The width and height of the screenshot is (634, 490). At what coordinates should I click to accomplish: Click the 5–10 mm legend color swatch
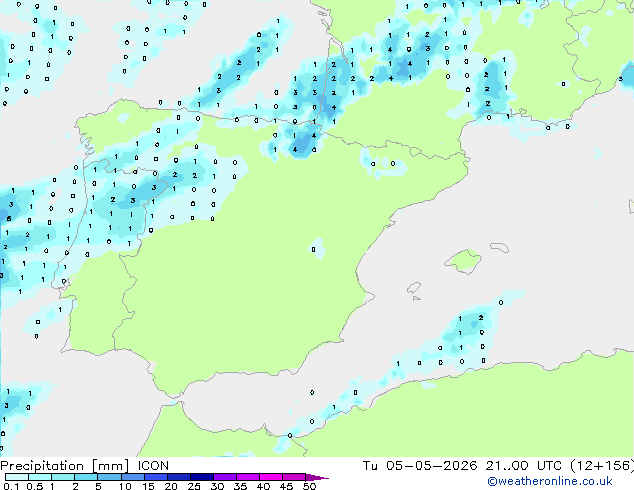pos(109,477)
